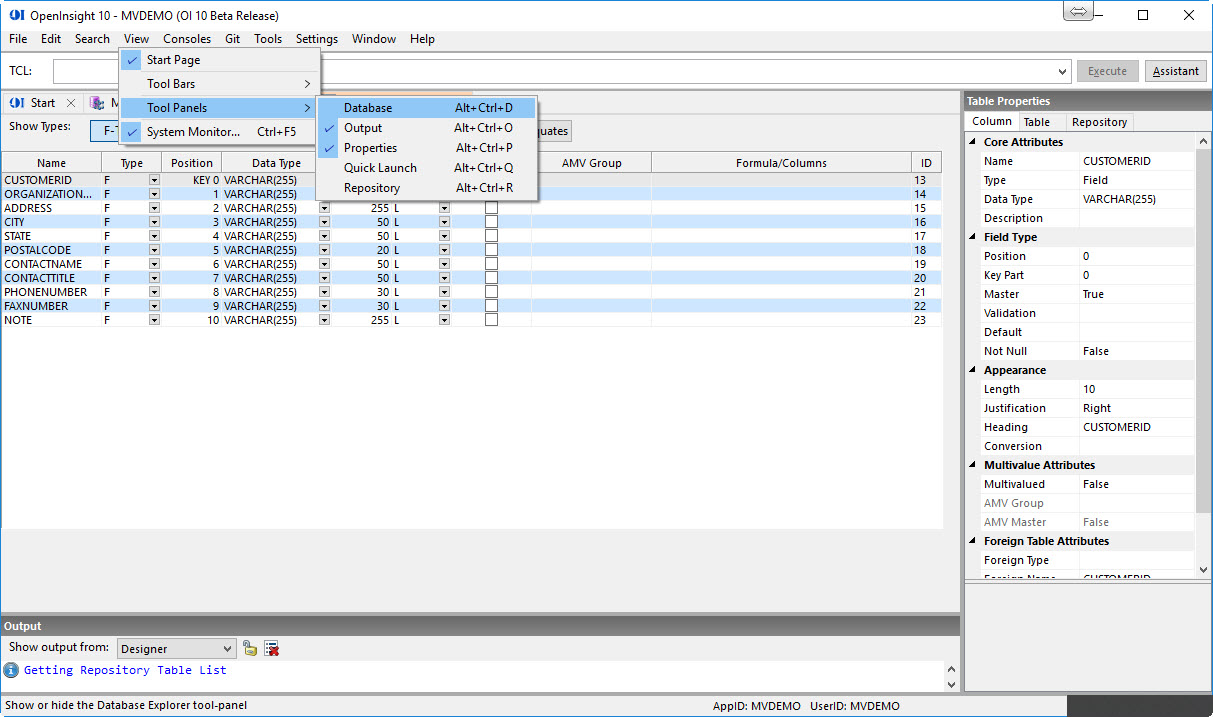Click the OpenInsight application icon in title bar

[16, 16]
